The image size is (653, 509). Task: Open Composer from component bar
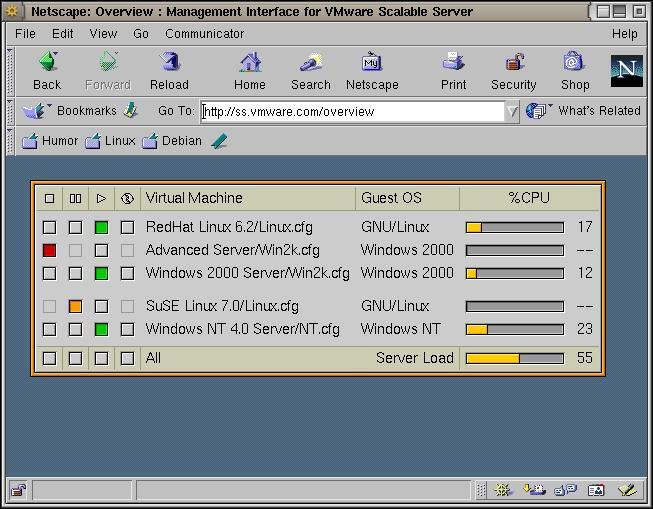(x=628, y=490)
